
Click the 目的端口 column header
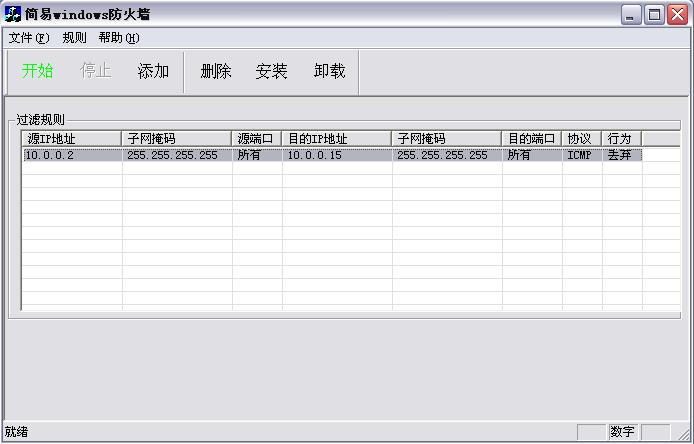tap(532, 139)
